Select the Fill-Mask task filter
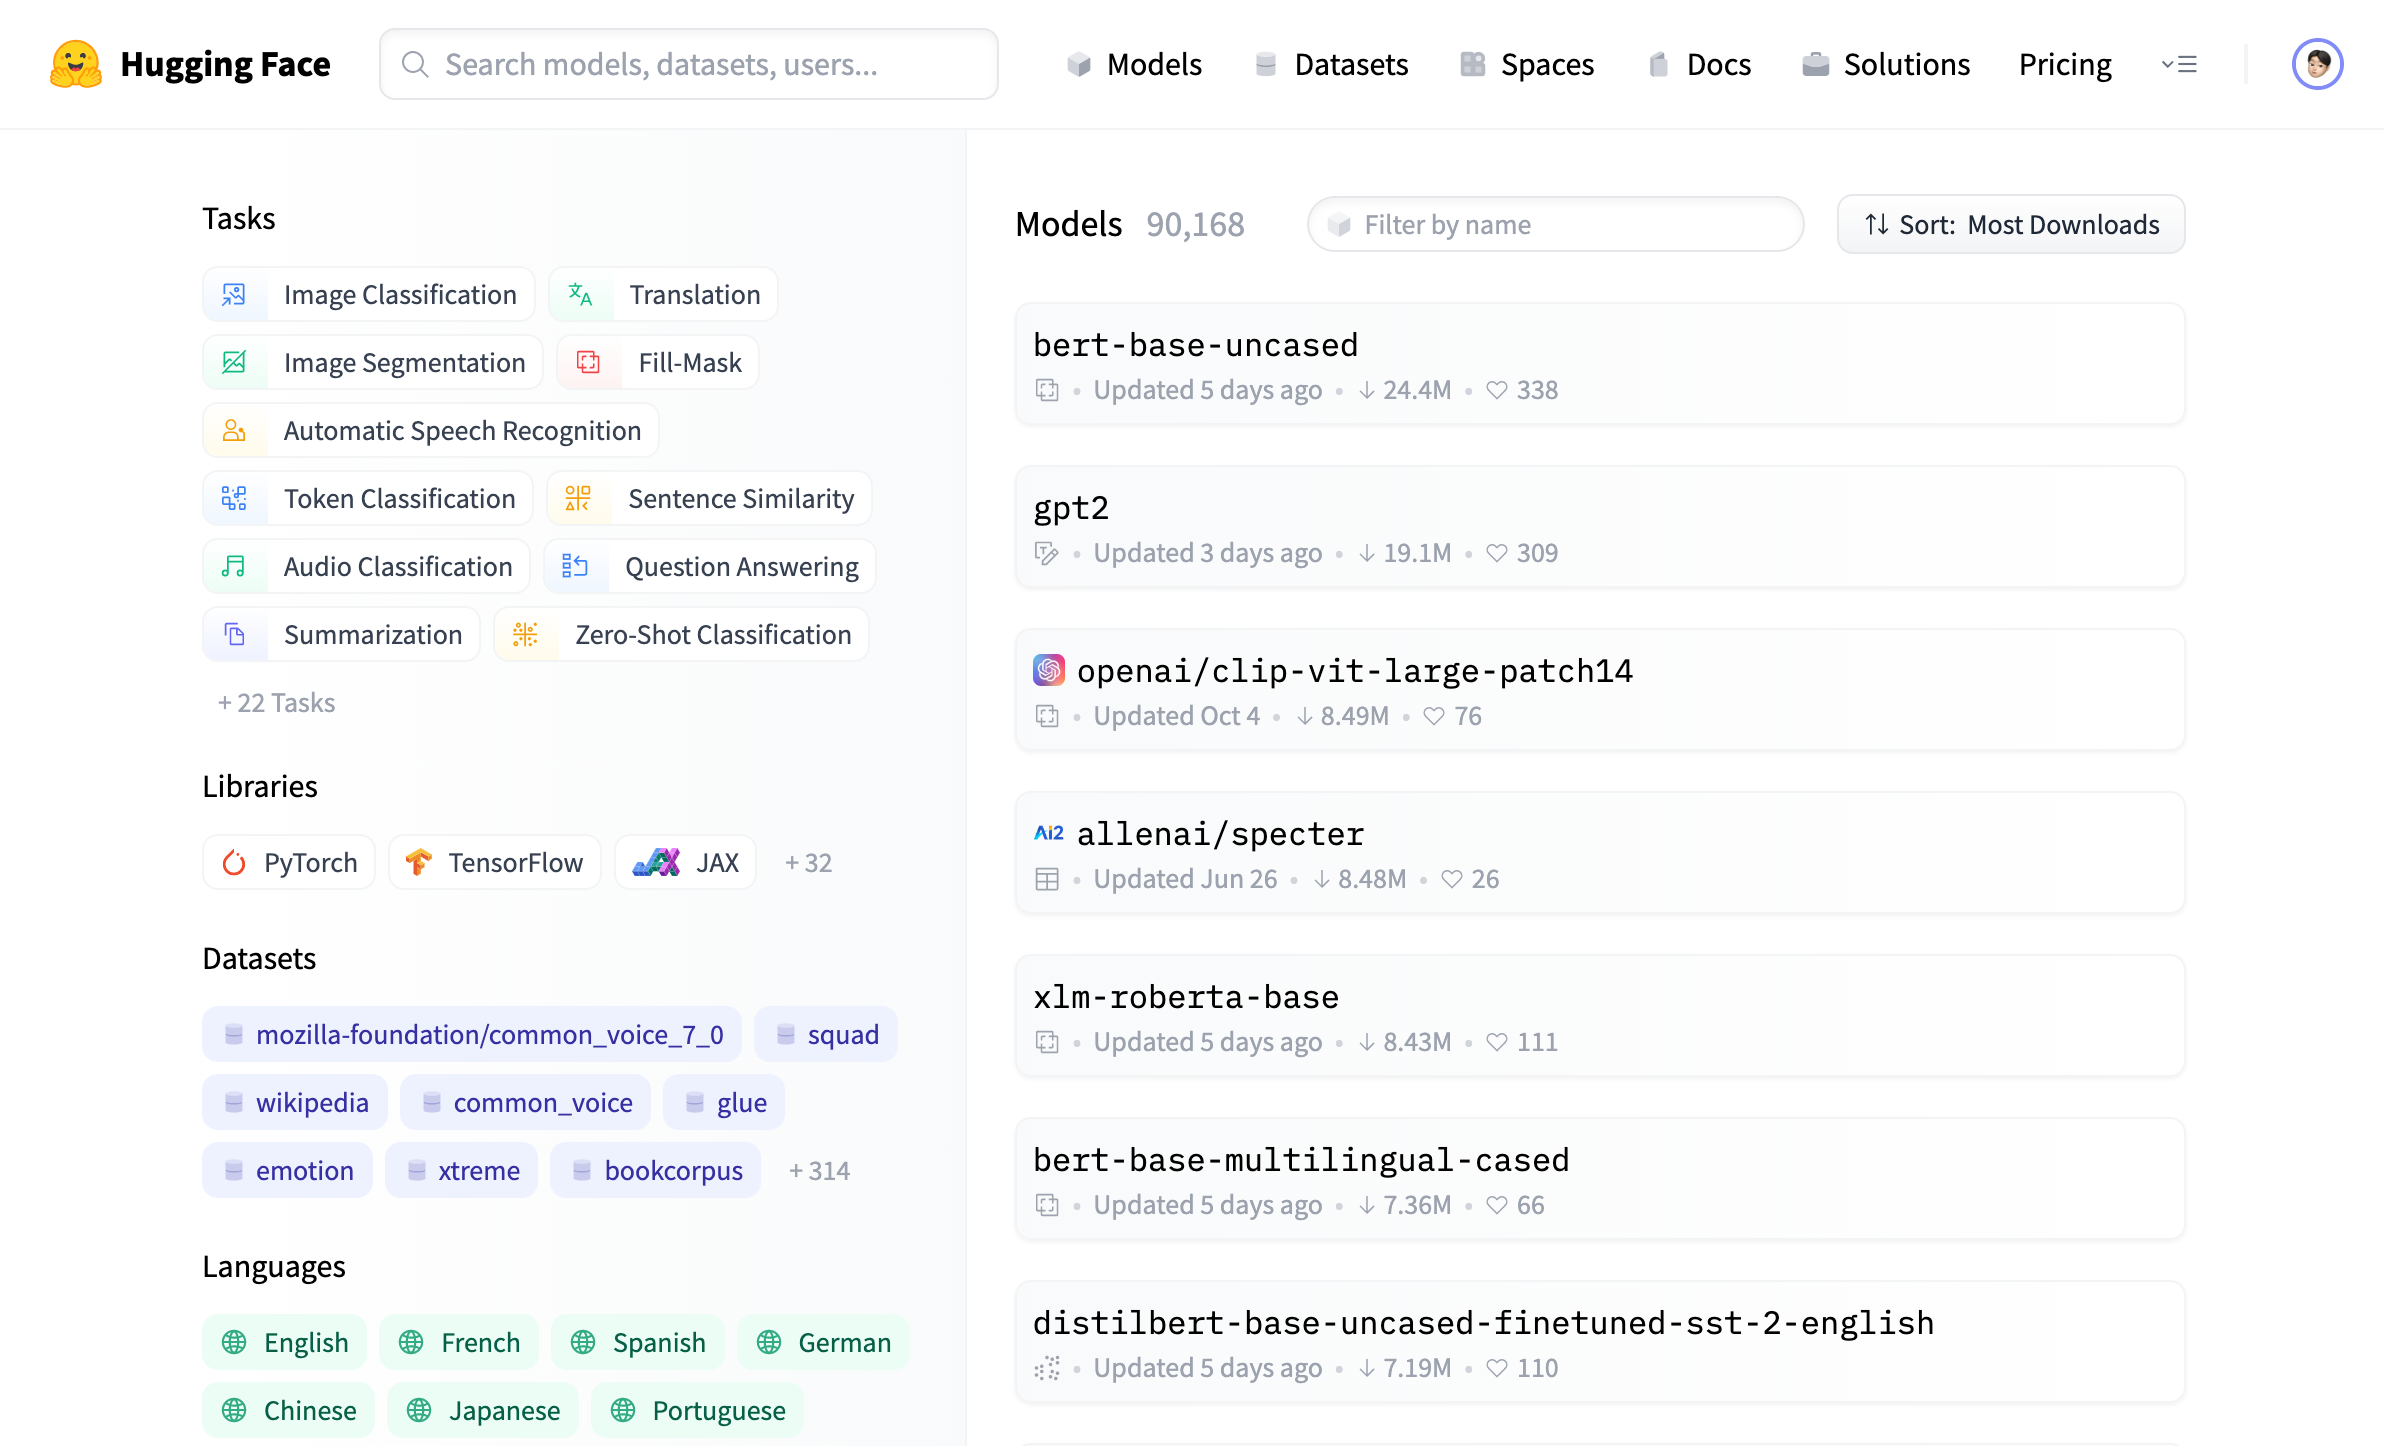2384x1446 pixels. [658, 363]
